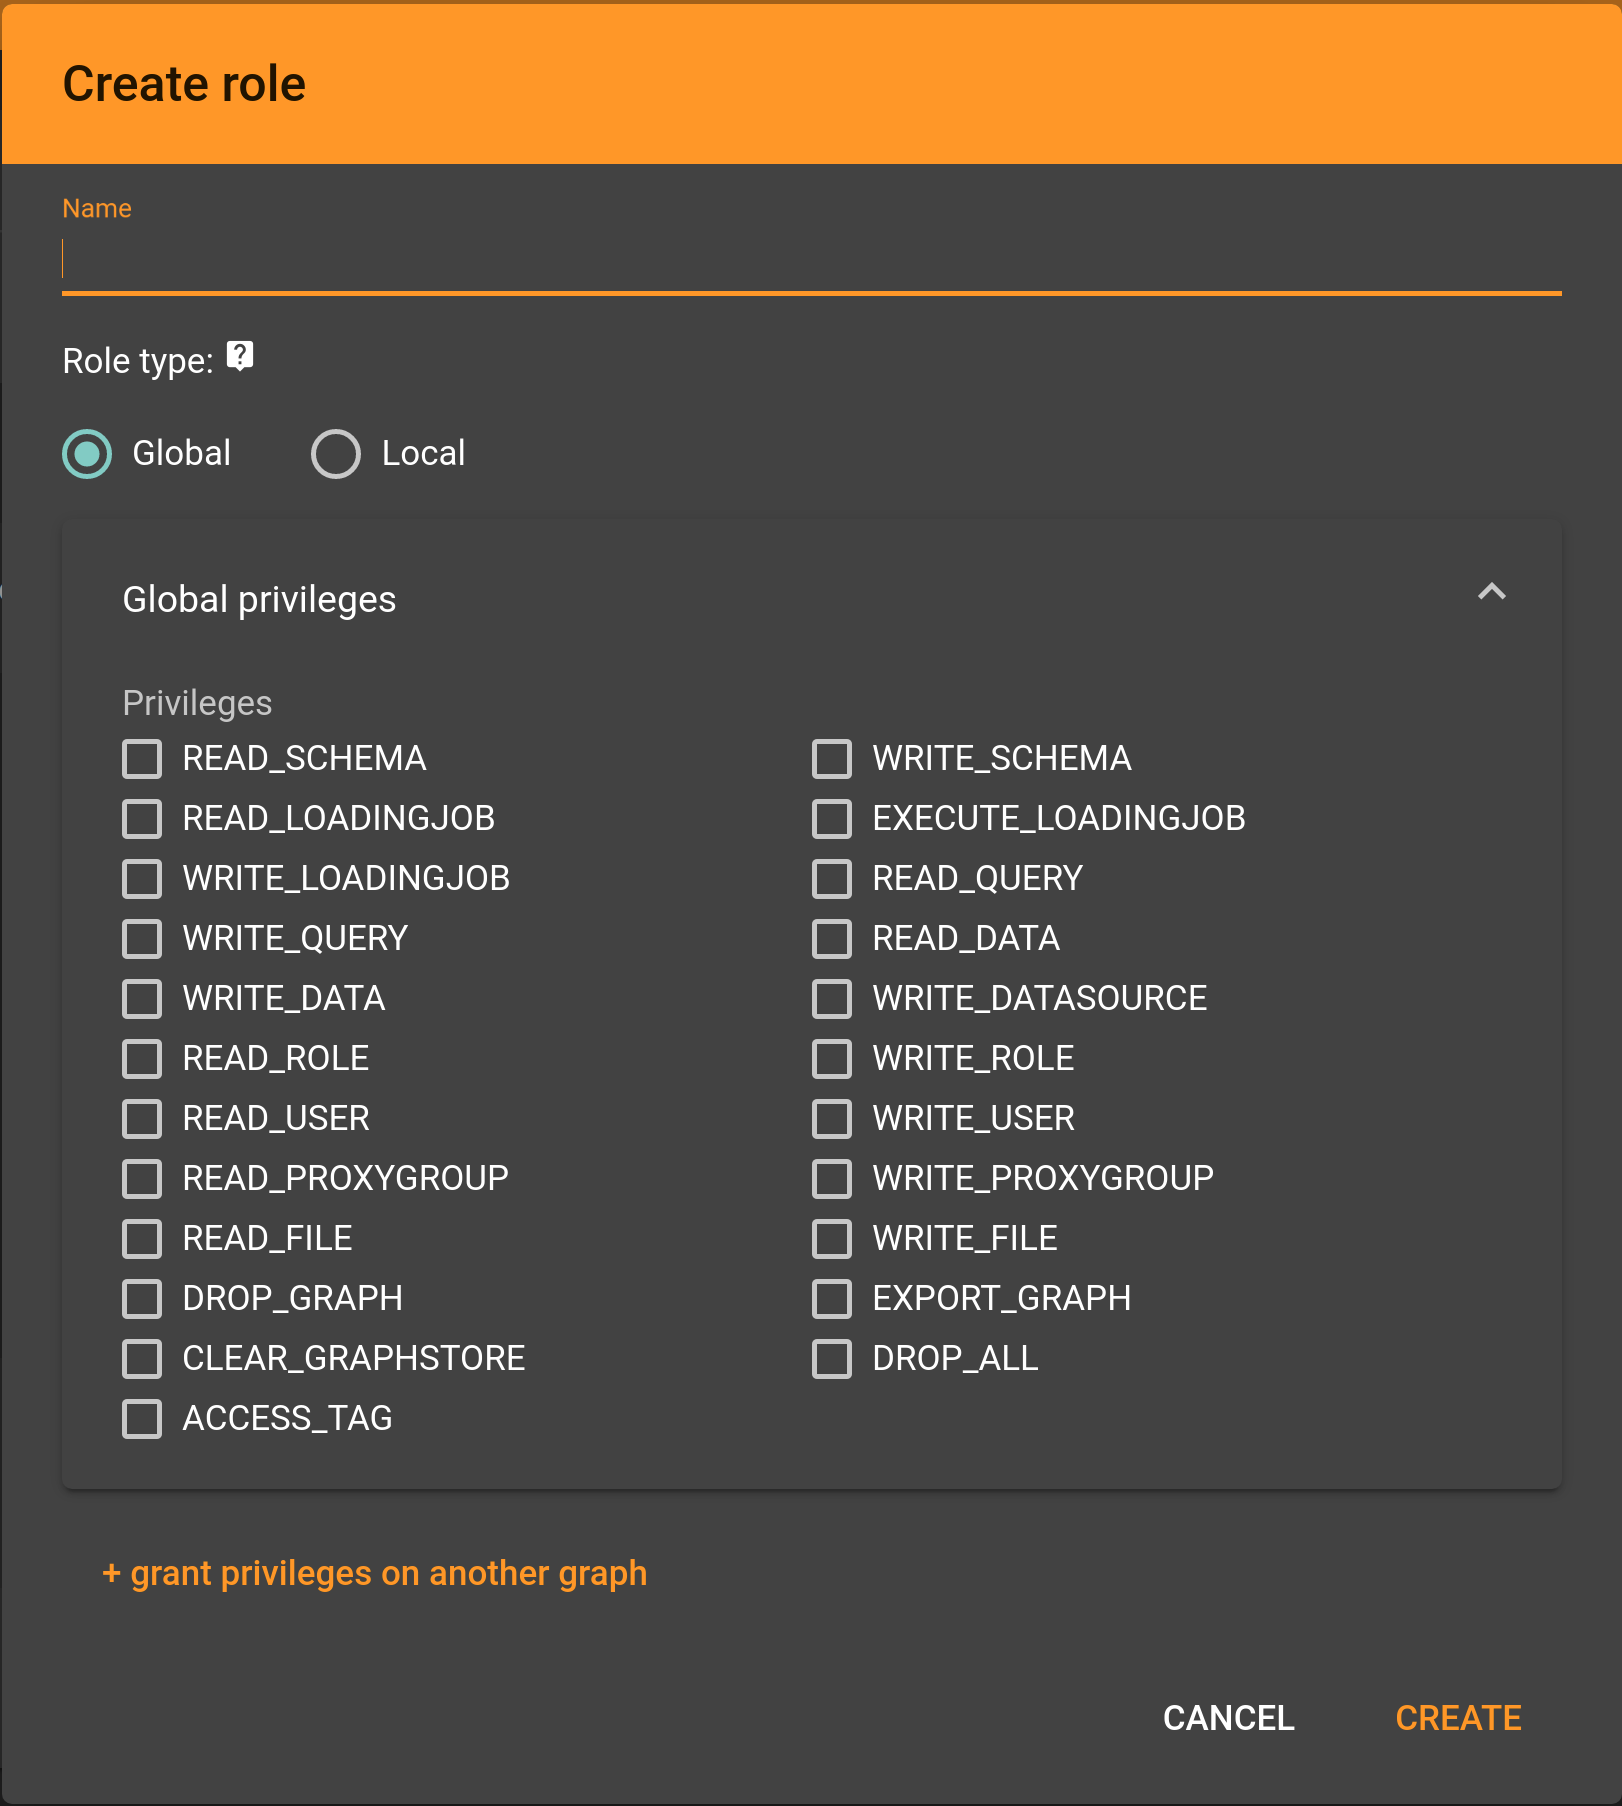Enable the READ_SCHEMA privilege
This screenshot has width=1622, height=1806.
[142, 759]
